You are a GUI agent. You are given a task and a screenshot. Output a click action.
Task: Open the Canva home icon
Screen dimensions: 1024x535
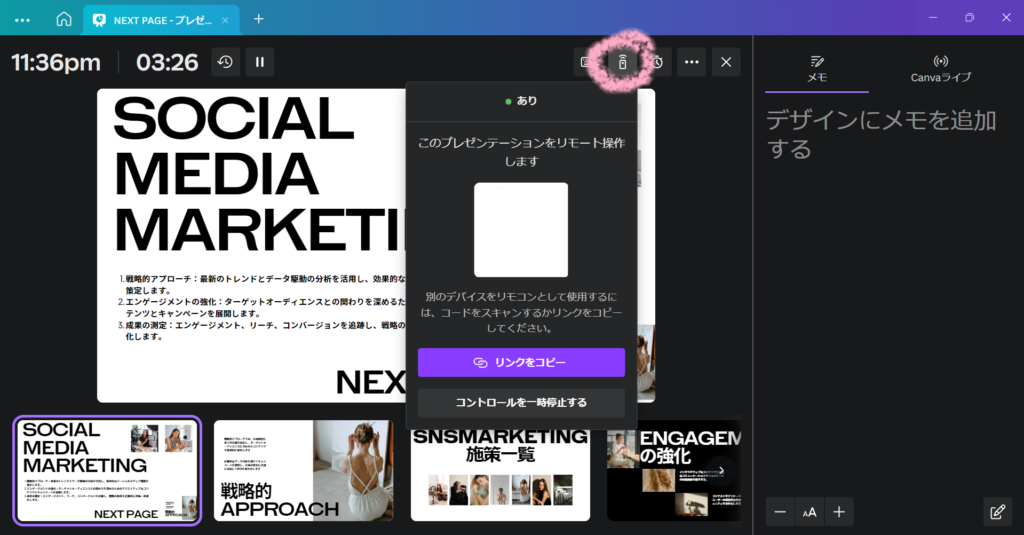point(63,19)
